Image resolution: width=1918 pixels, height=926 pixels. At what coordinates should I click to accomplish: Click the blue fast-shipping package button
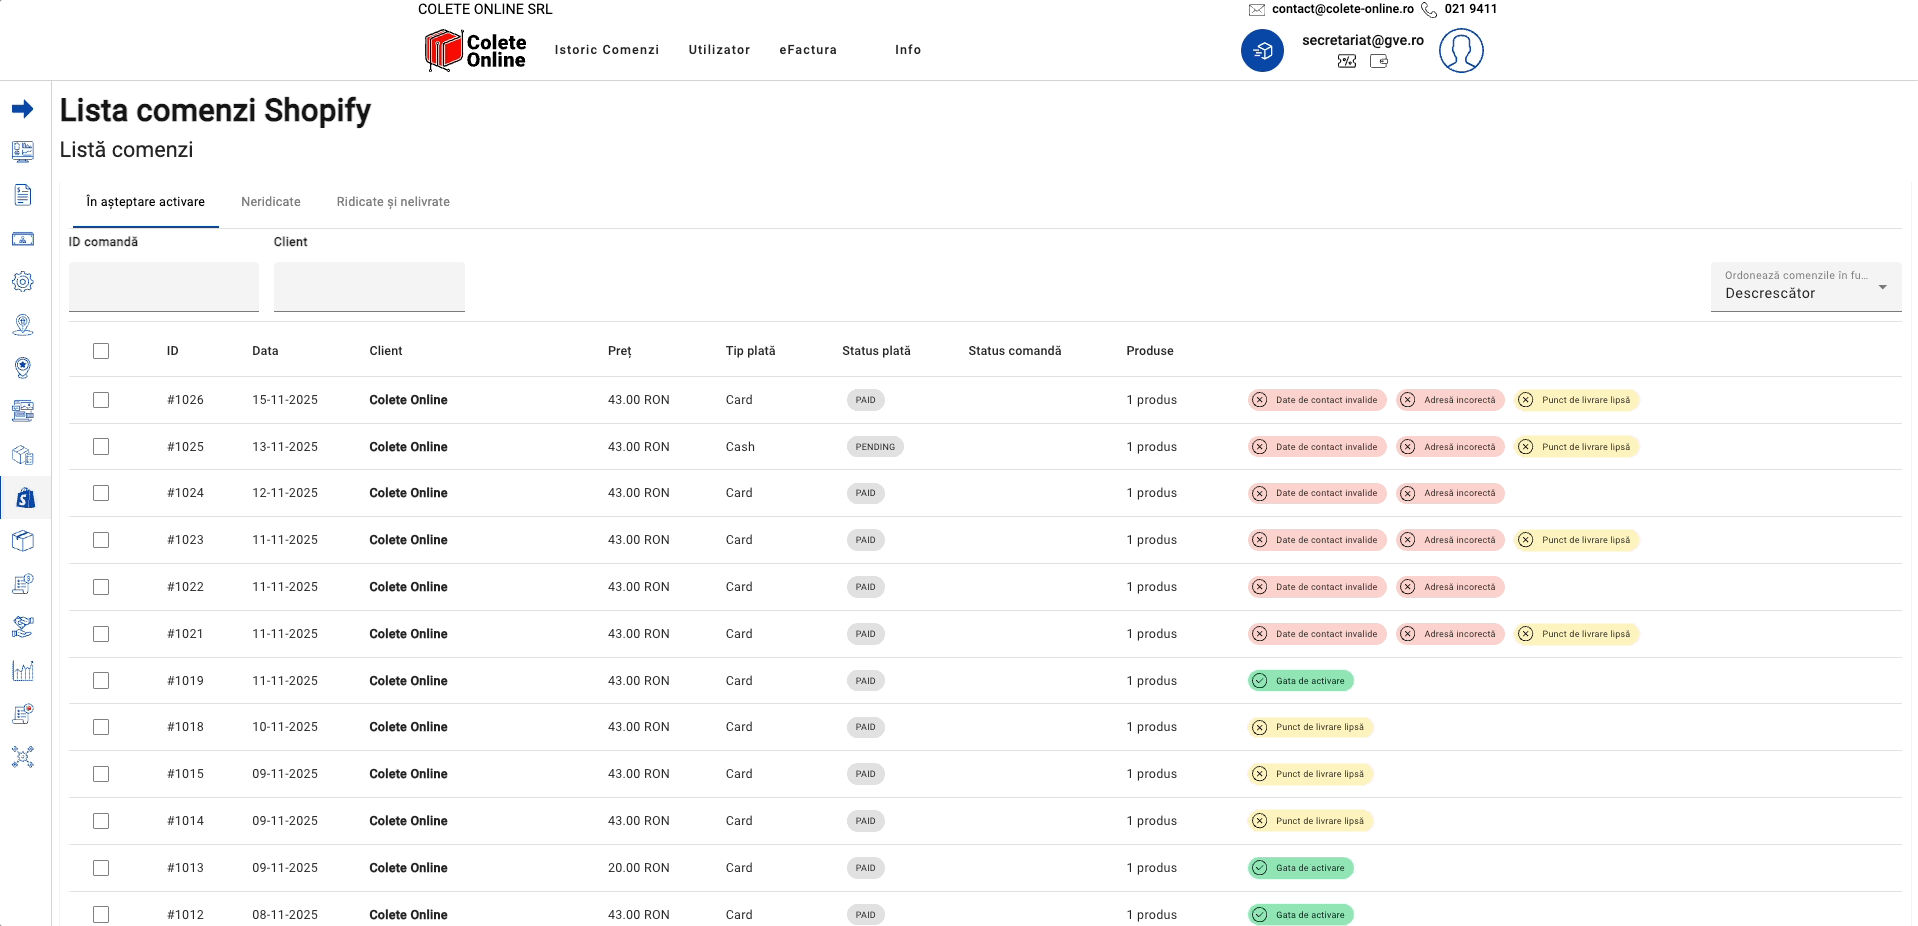(1262, 50)
